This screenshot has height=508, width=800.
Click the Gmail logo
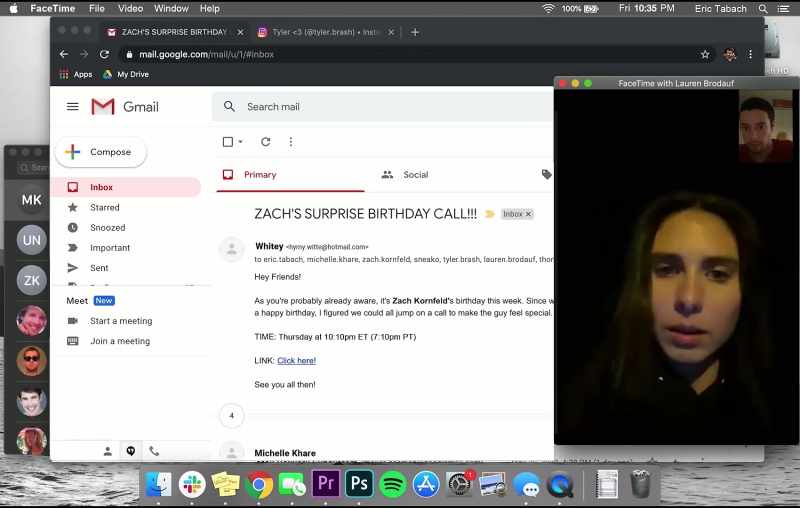point(125,107)
